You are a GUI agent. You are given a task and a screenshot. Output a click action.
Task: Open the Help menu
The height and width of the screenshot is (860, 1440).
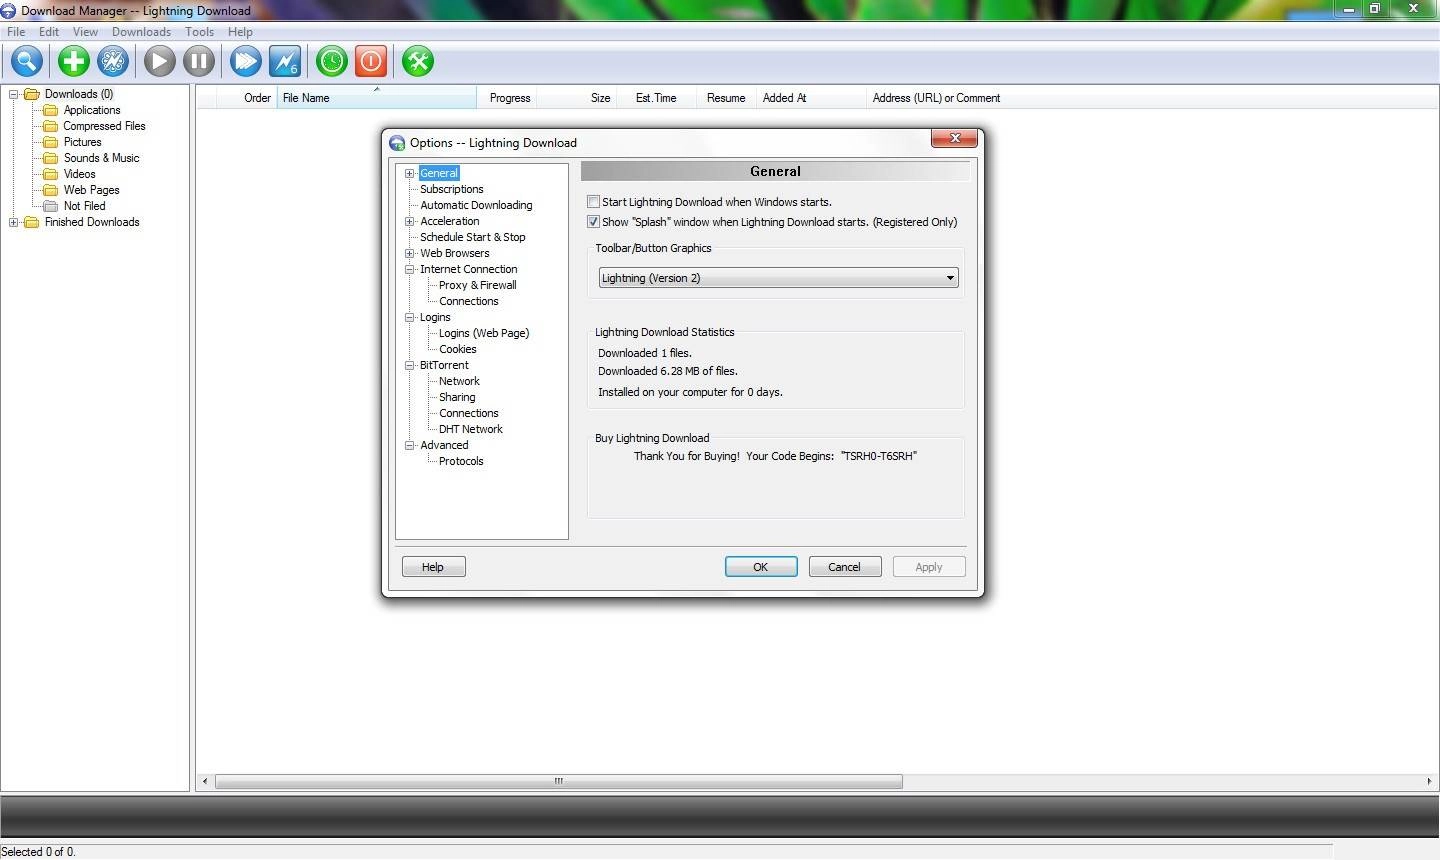pos(240,32)
